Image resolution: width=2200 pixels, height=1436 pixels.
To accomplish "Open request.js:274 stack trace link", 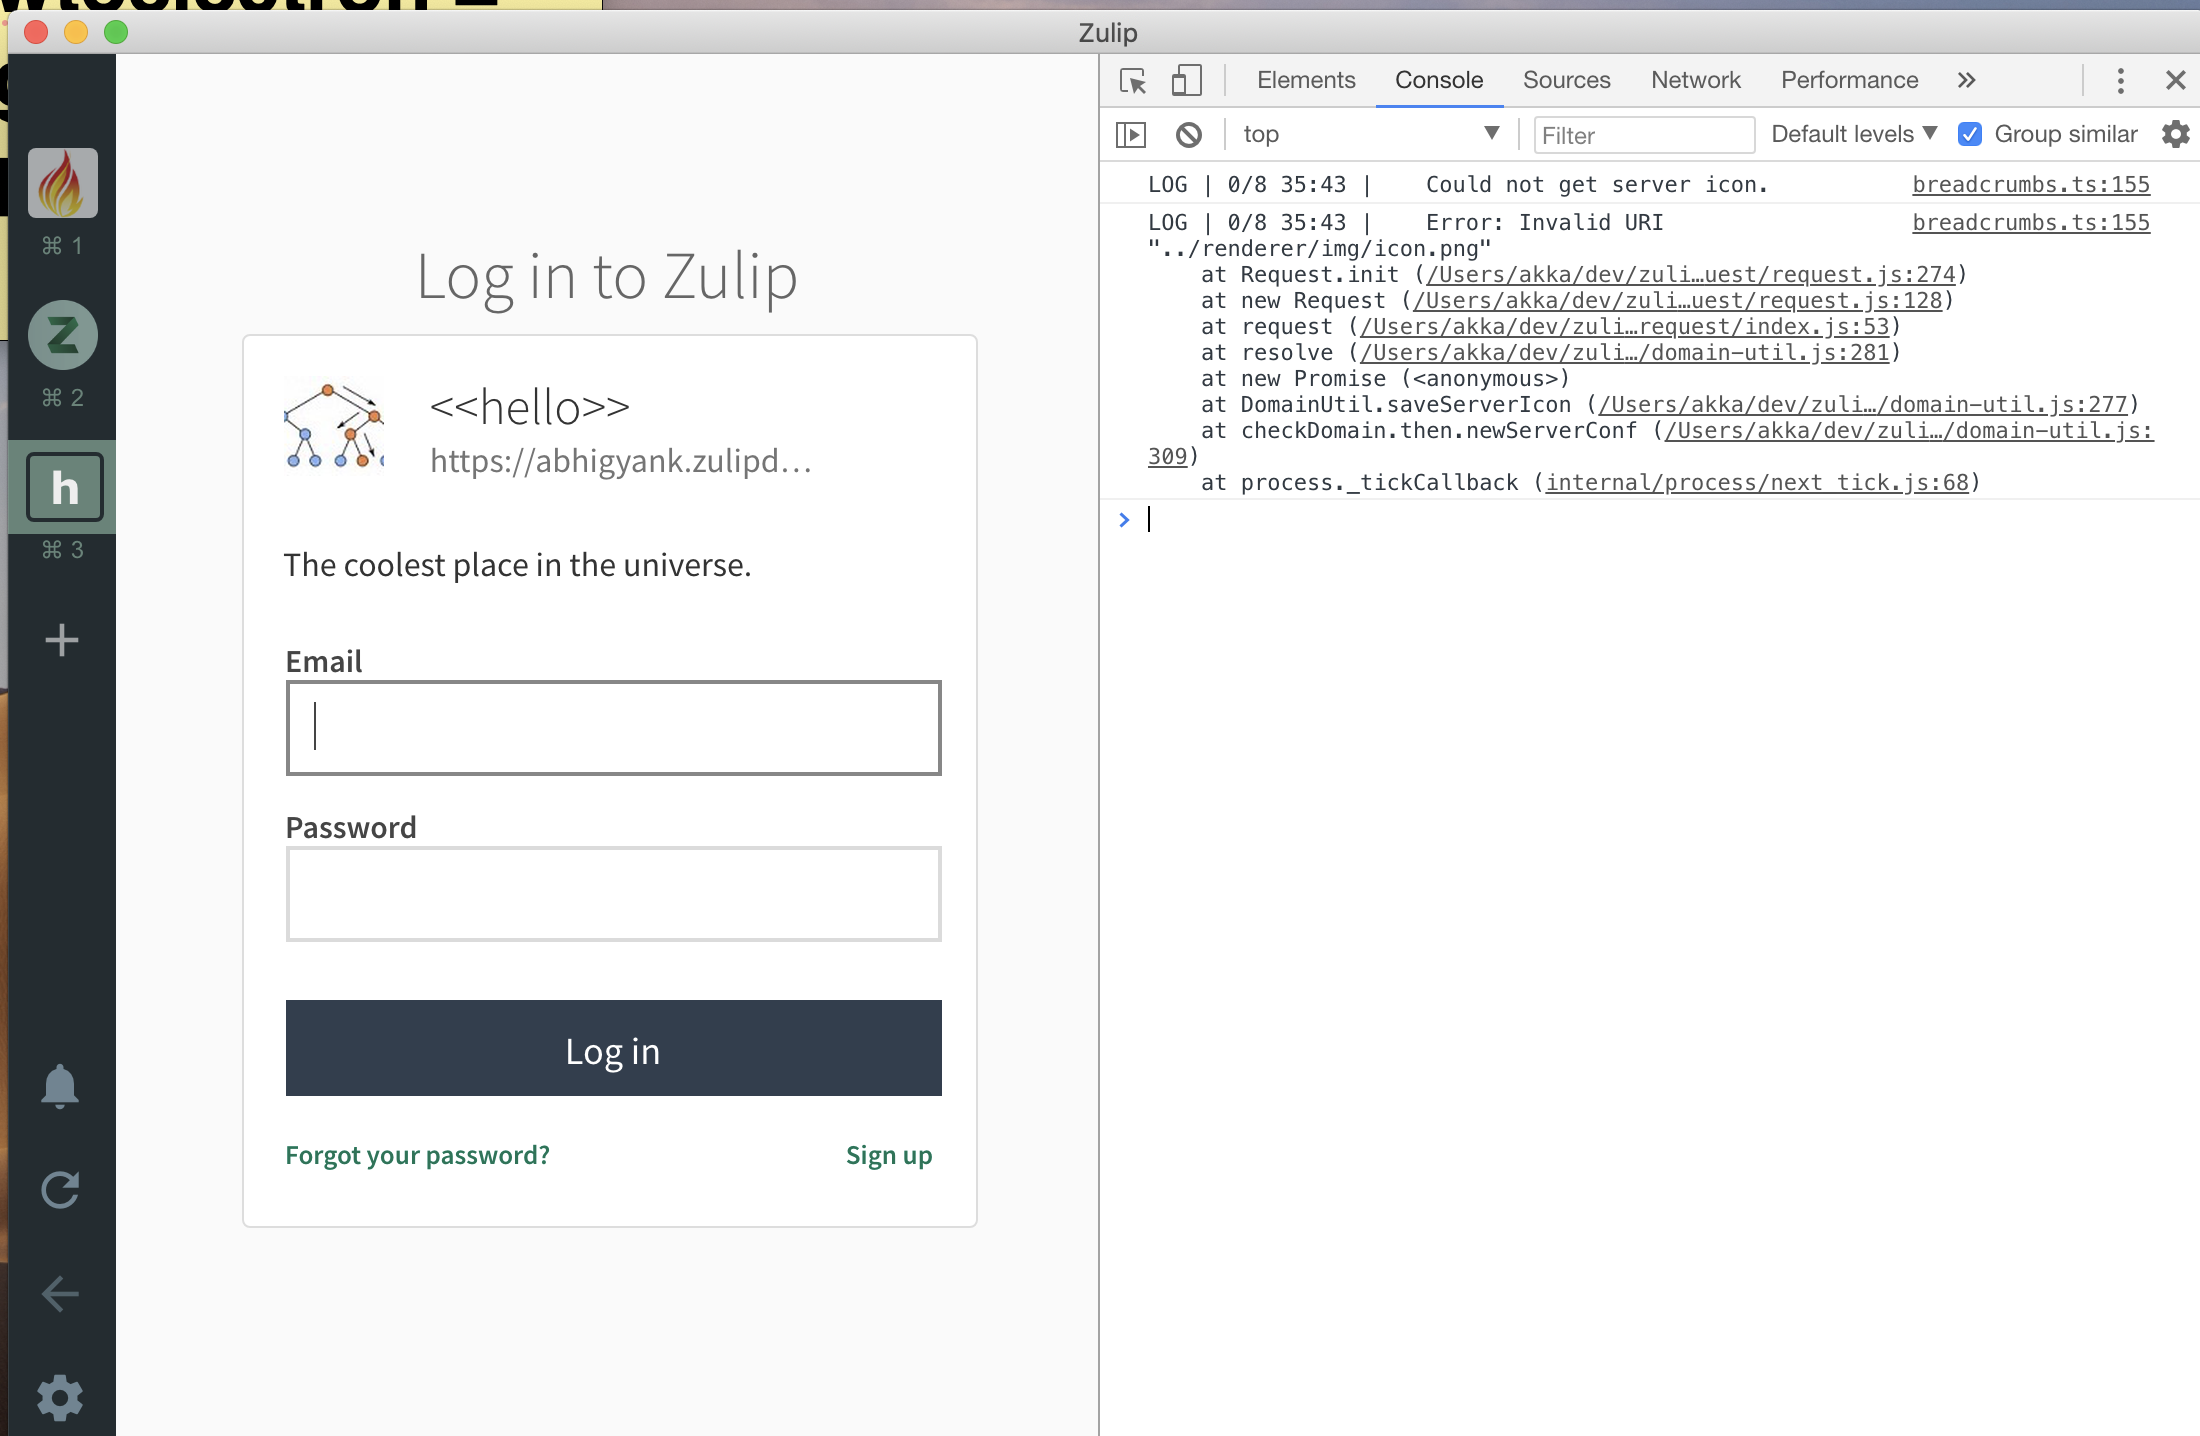I will [1691, 275].
